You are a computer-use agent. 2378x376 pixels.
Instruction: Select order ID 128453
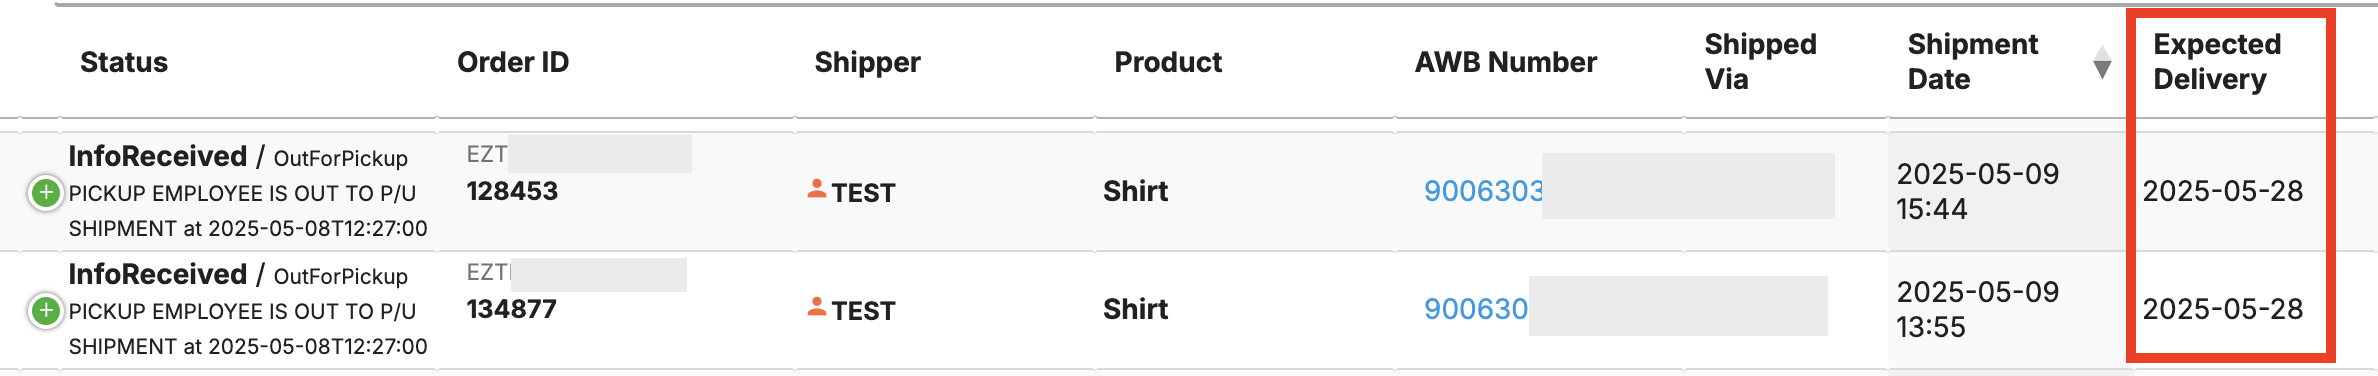point(512,191)
